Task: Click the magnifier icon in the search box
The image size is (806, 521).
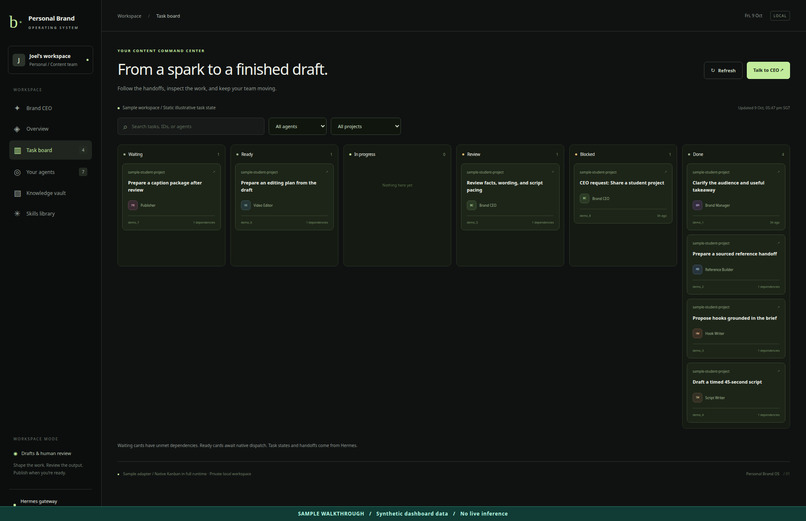Action: click(125, 127)
